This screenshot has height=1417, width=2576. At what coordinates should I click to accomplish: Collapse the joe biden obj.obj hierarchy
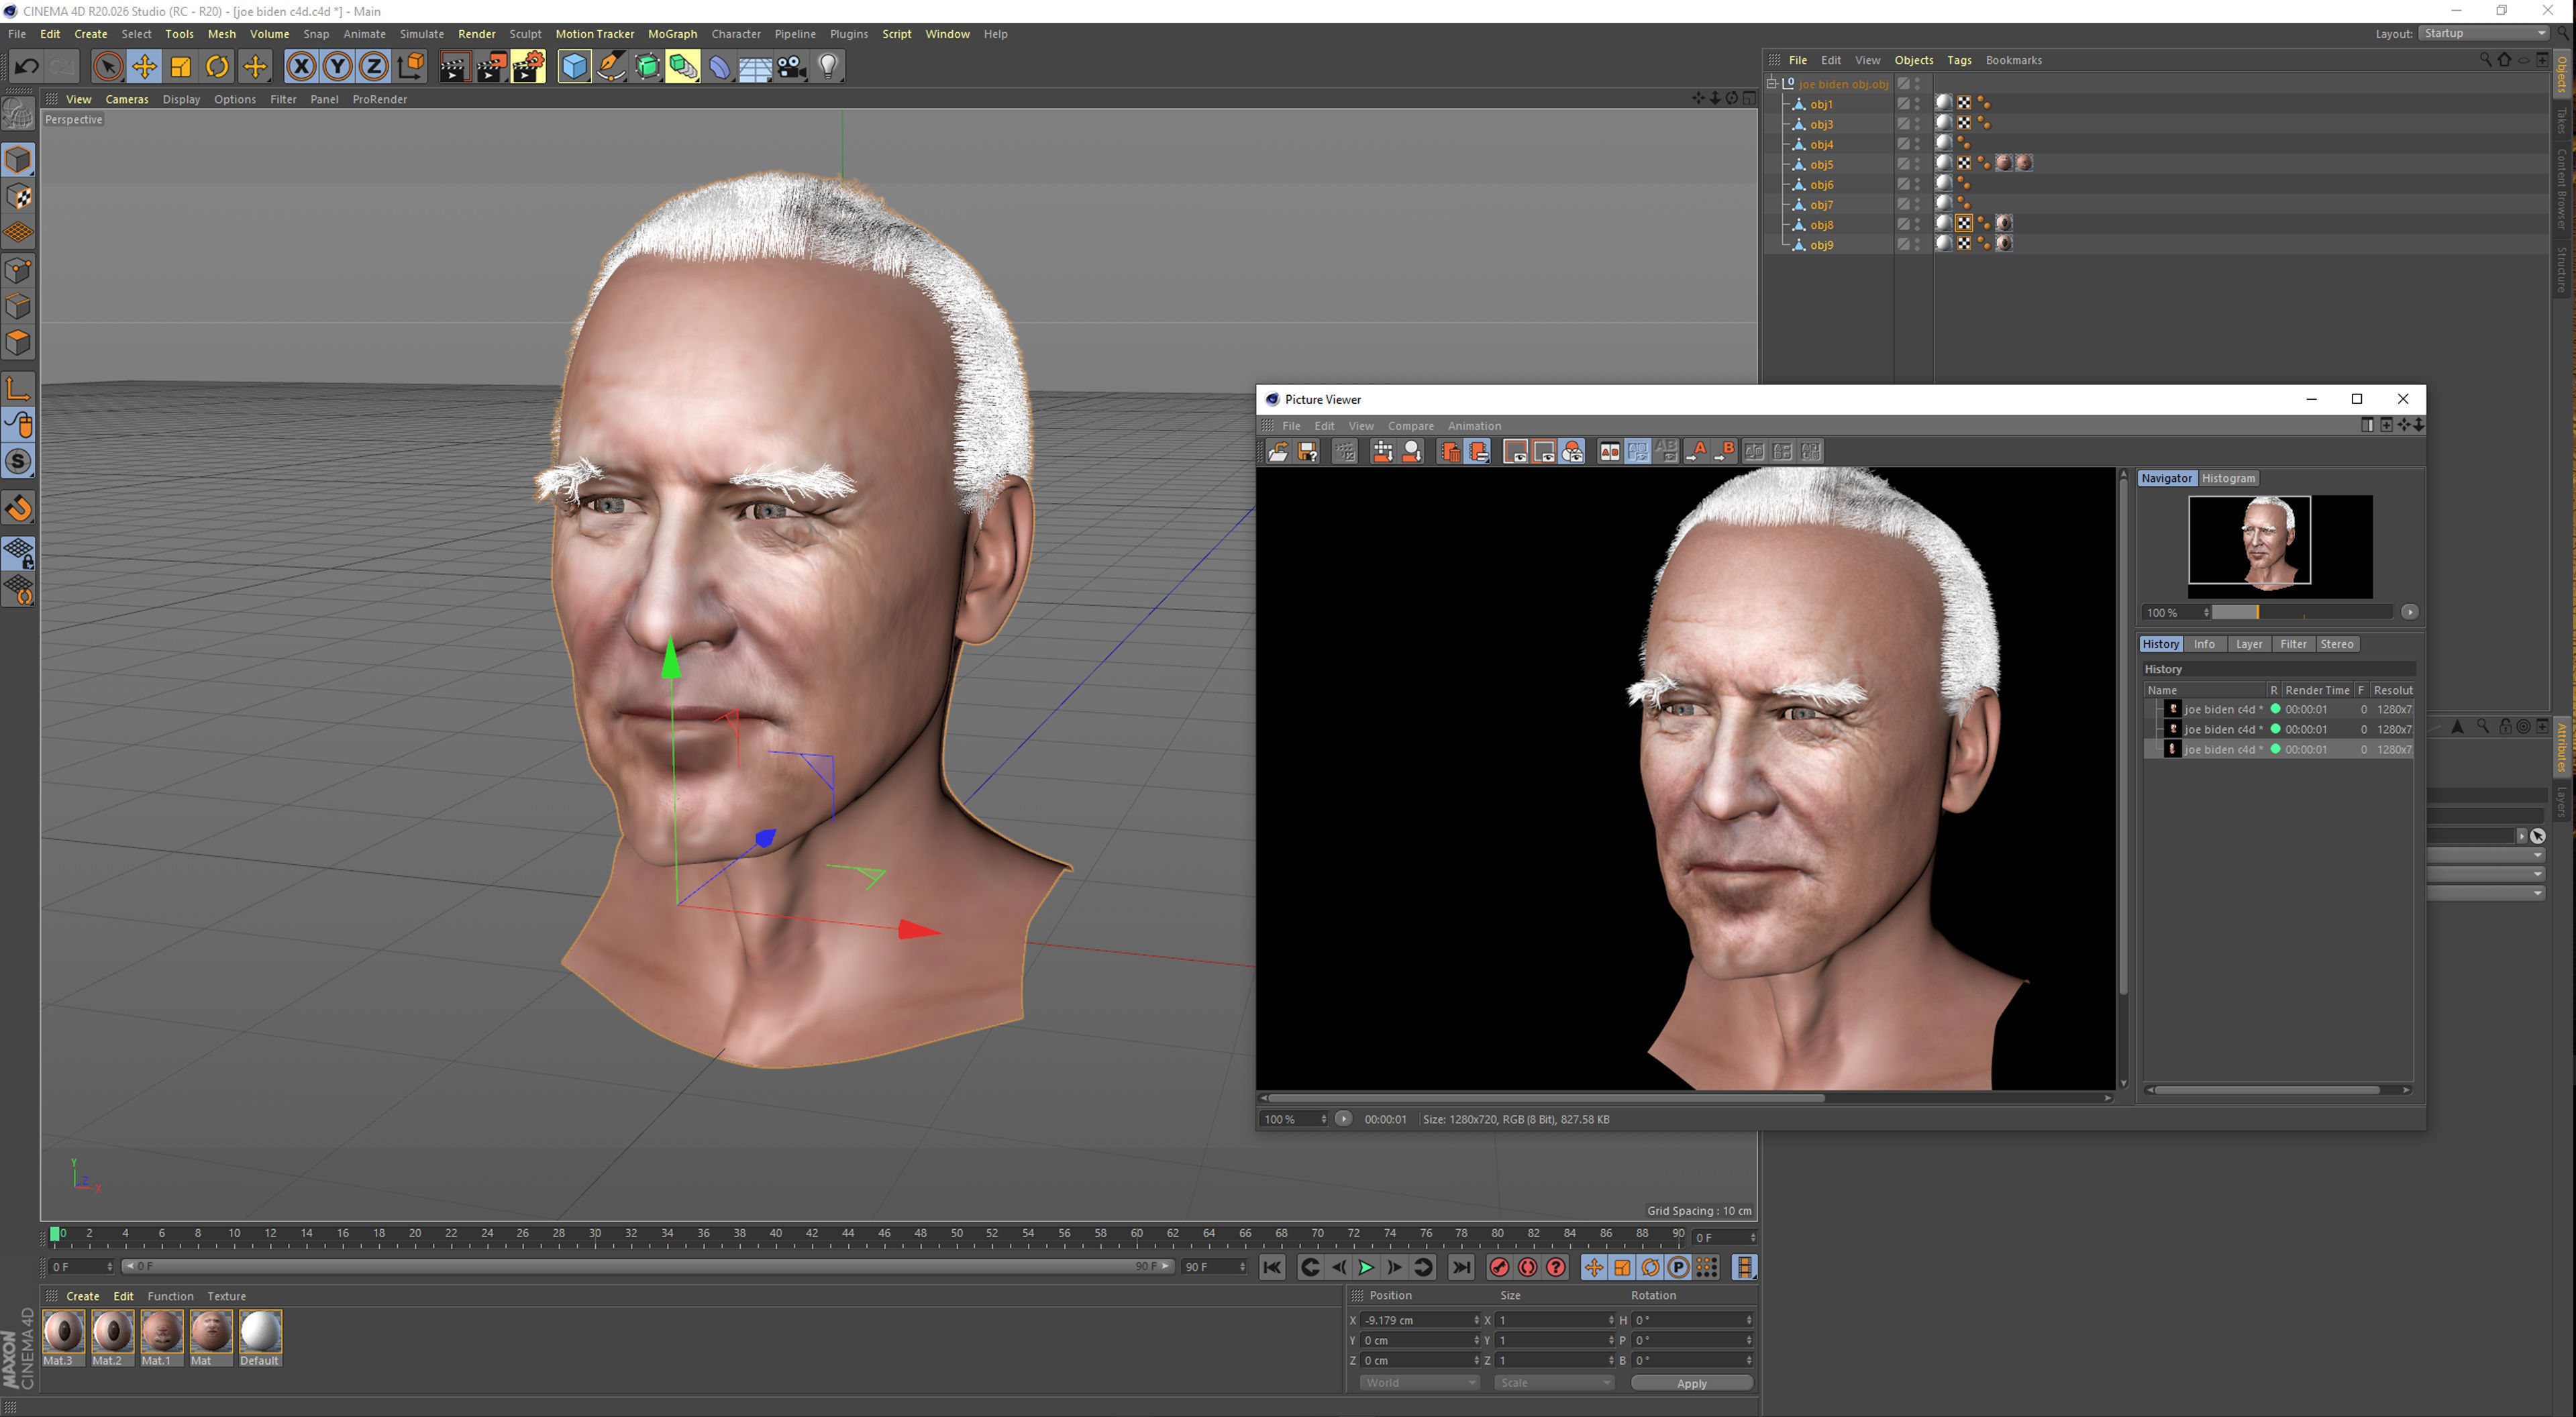(x=1772, y=83)
